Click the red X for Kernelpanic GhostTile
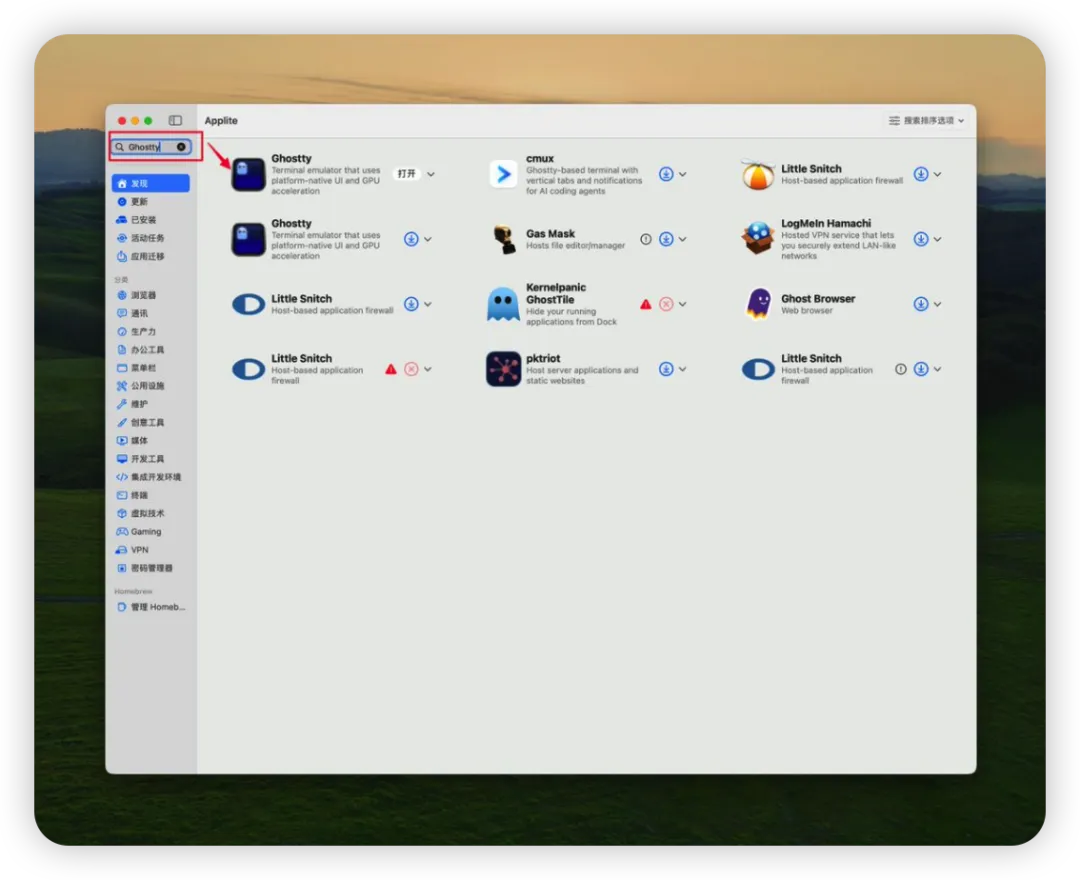This screenshot has width=1080, height=880. [666, 304]
